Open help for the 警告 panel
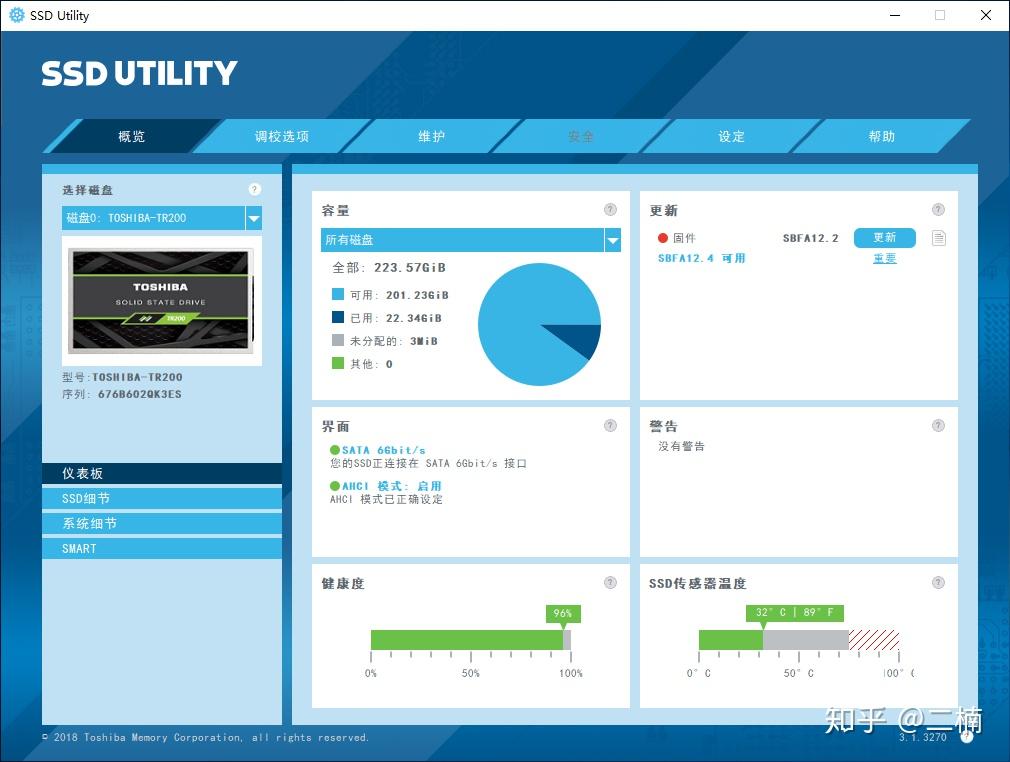The image size is (1010, 762). (938, 426)
